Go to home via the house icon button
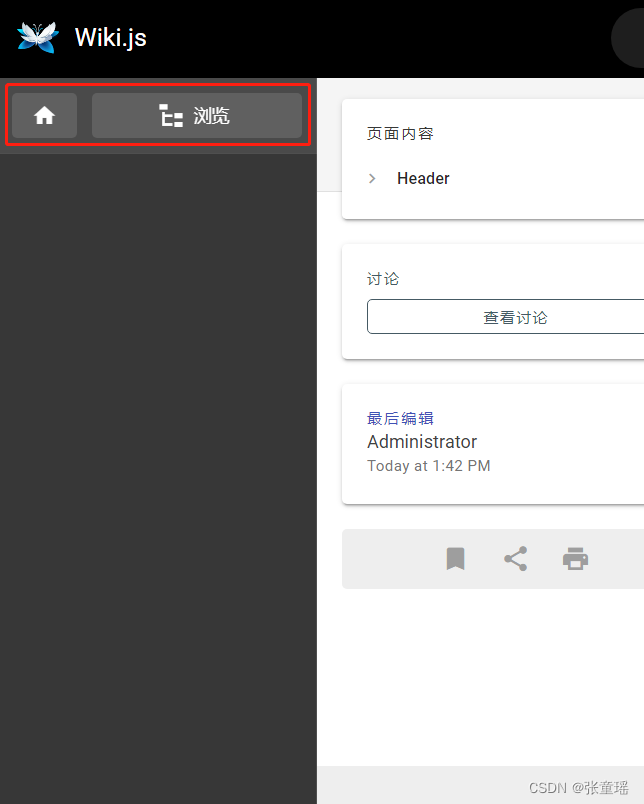The width and height of the screenshot is (644, 804). pyautogui.click(x=45, y=115)
